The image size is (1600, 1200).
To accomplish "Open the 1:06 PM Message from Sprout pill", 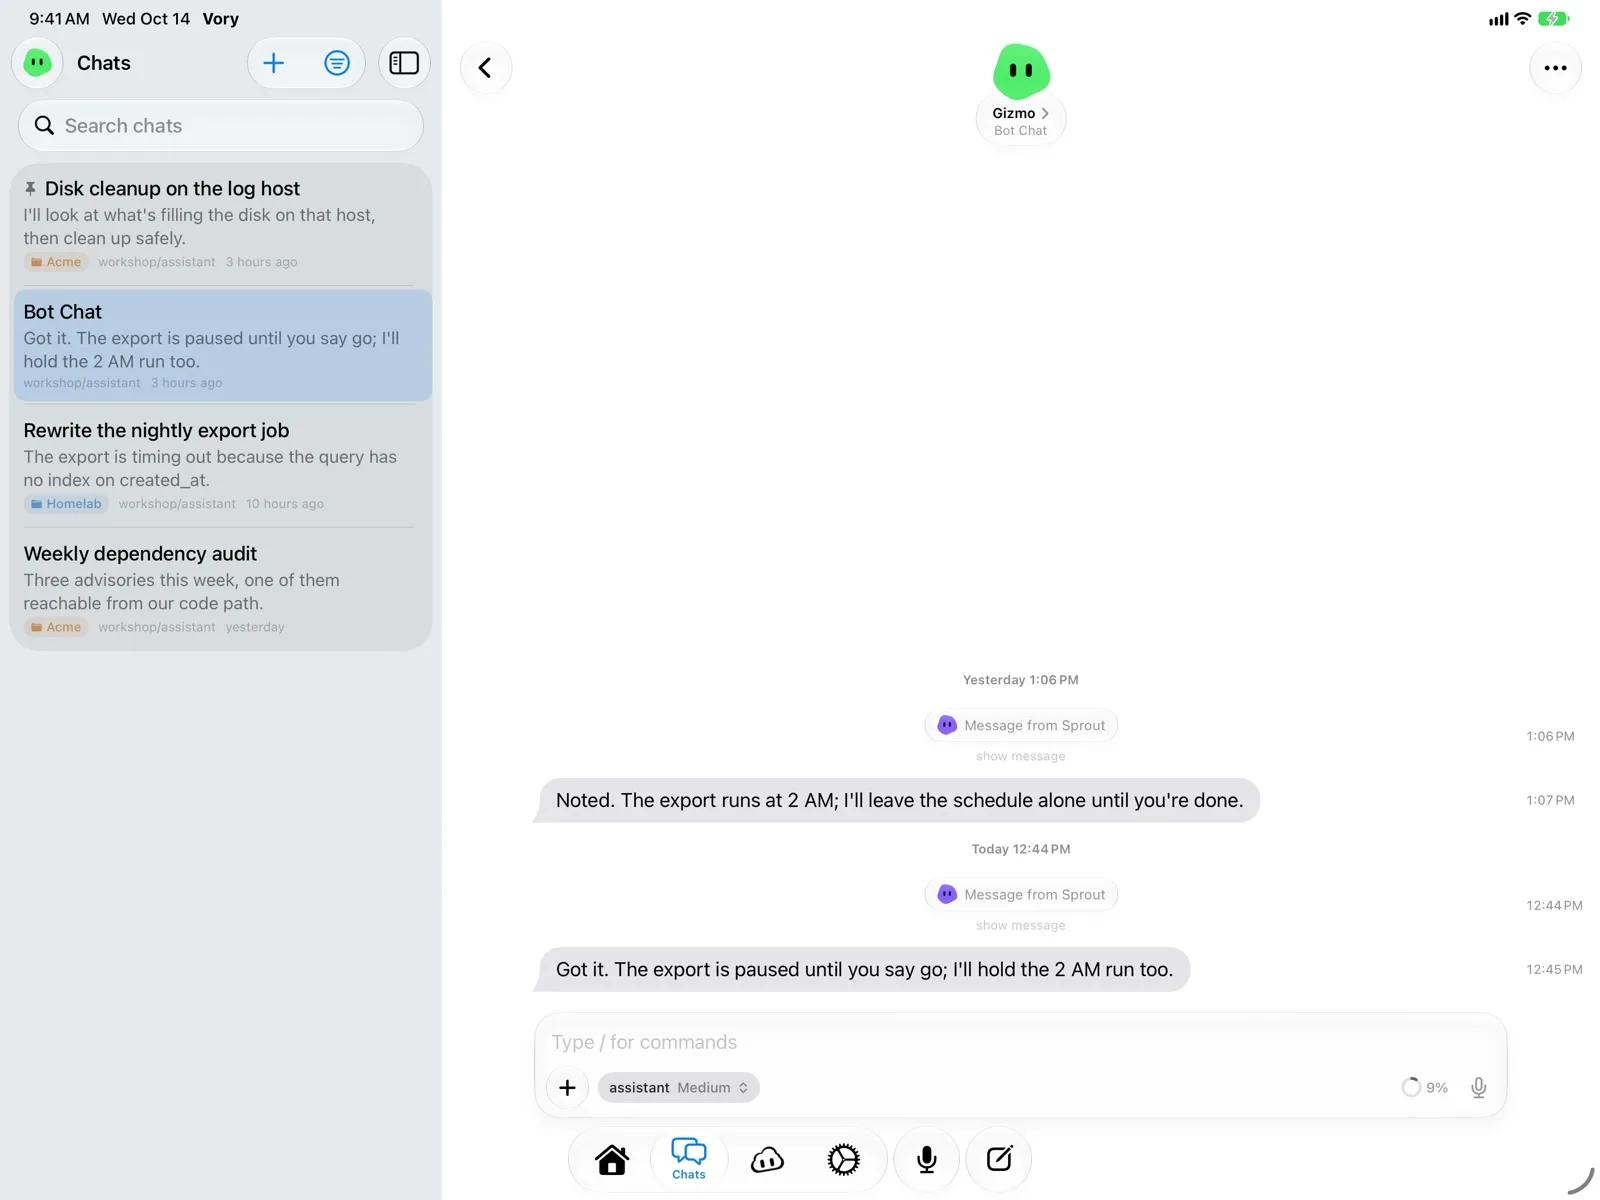I will [1021, 725].
